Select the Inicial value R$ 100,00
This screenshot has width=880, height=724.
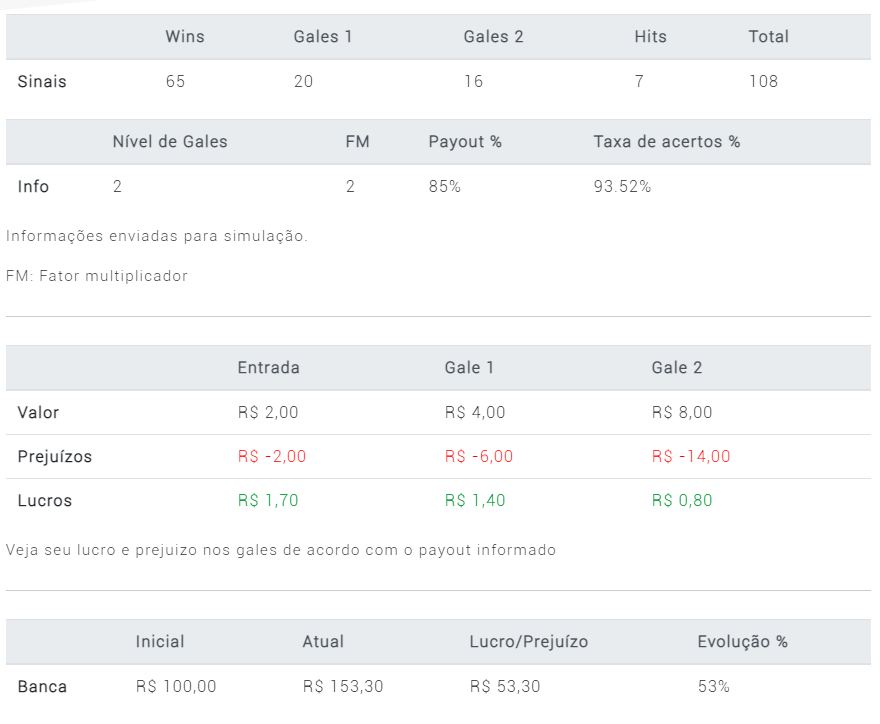176,686
